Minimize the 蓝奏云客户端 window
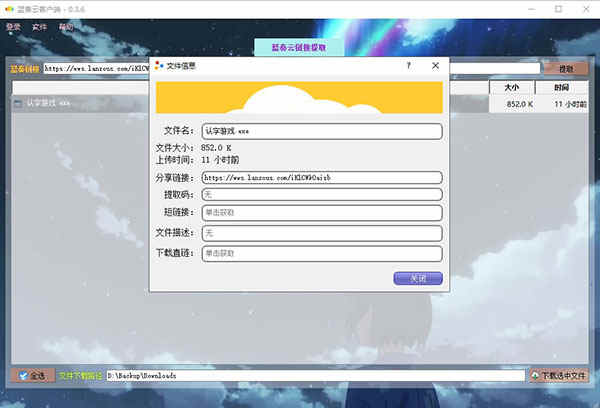600x408 pixels. click(x=532, y=9)
